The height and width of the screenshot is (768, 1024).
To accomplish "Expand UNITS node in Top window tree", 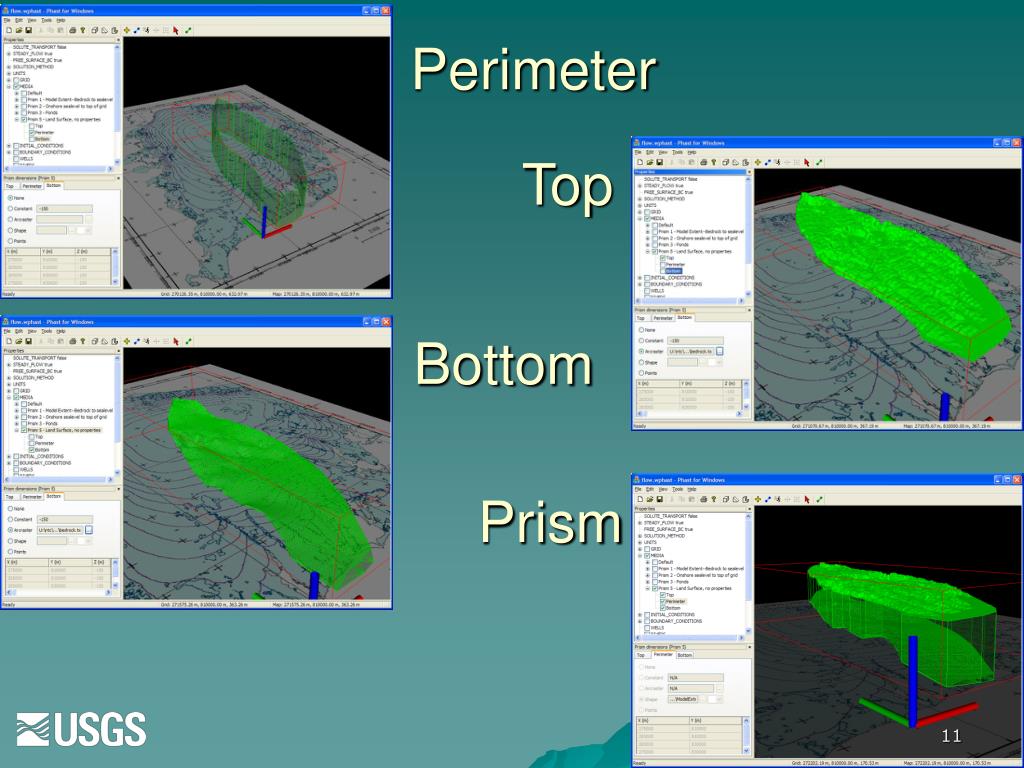I will (639, 205).
